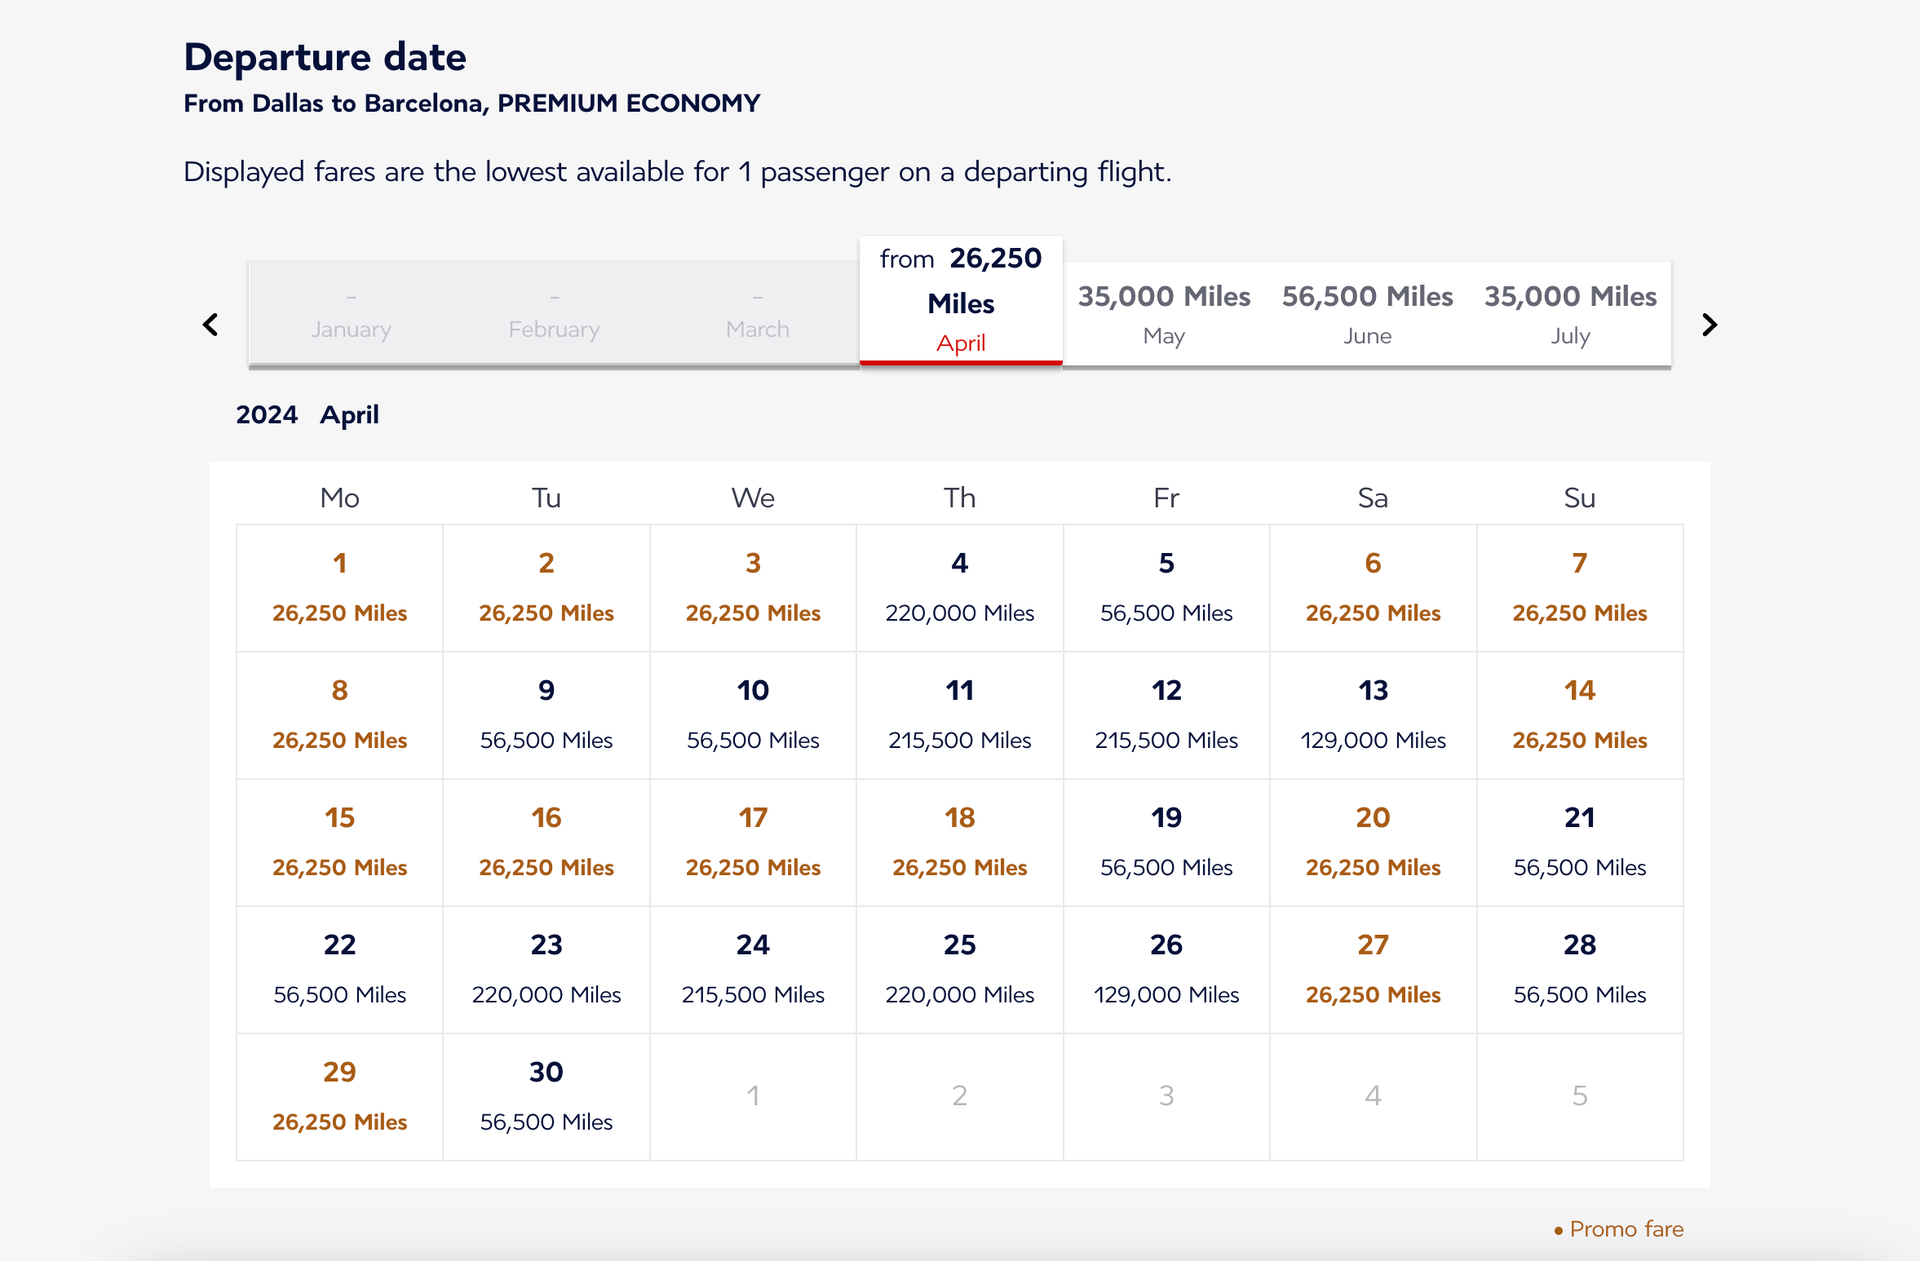Click the left chevron to view earlier months
This screenshot has height=1261, width=1920.
[x=211, y=324]
